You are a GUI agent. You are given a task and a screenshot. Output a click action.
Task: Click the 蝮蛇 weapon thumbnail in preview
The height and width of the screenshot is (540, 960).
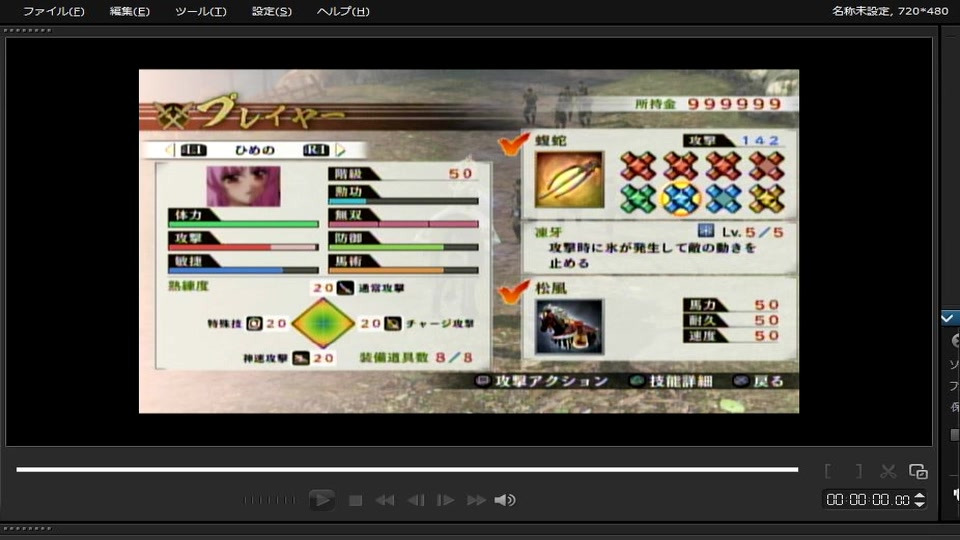pos(569,179)
